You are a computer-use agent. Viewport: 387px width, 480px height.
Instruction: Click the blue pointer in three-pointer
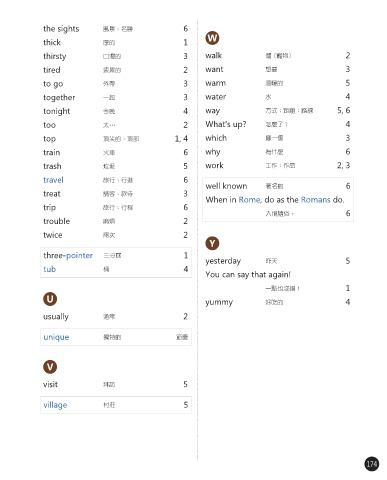(x=79, y=256)
